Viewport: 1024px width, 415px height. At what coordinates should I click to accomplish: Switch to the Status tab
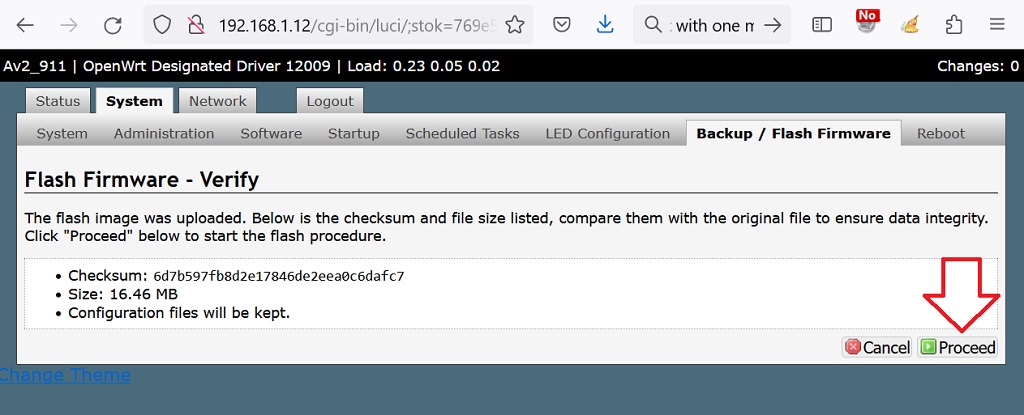pyautogui.click(x=57, y=101)
